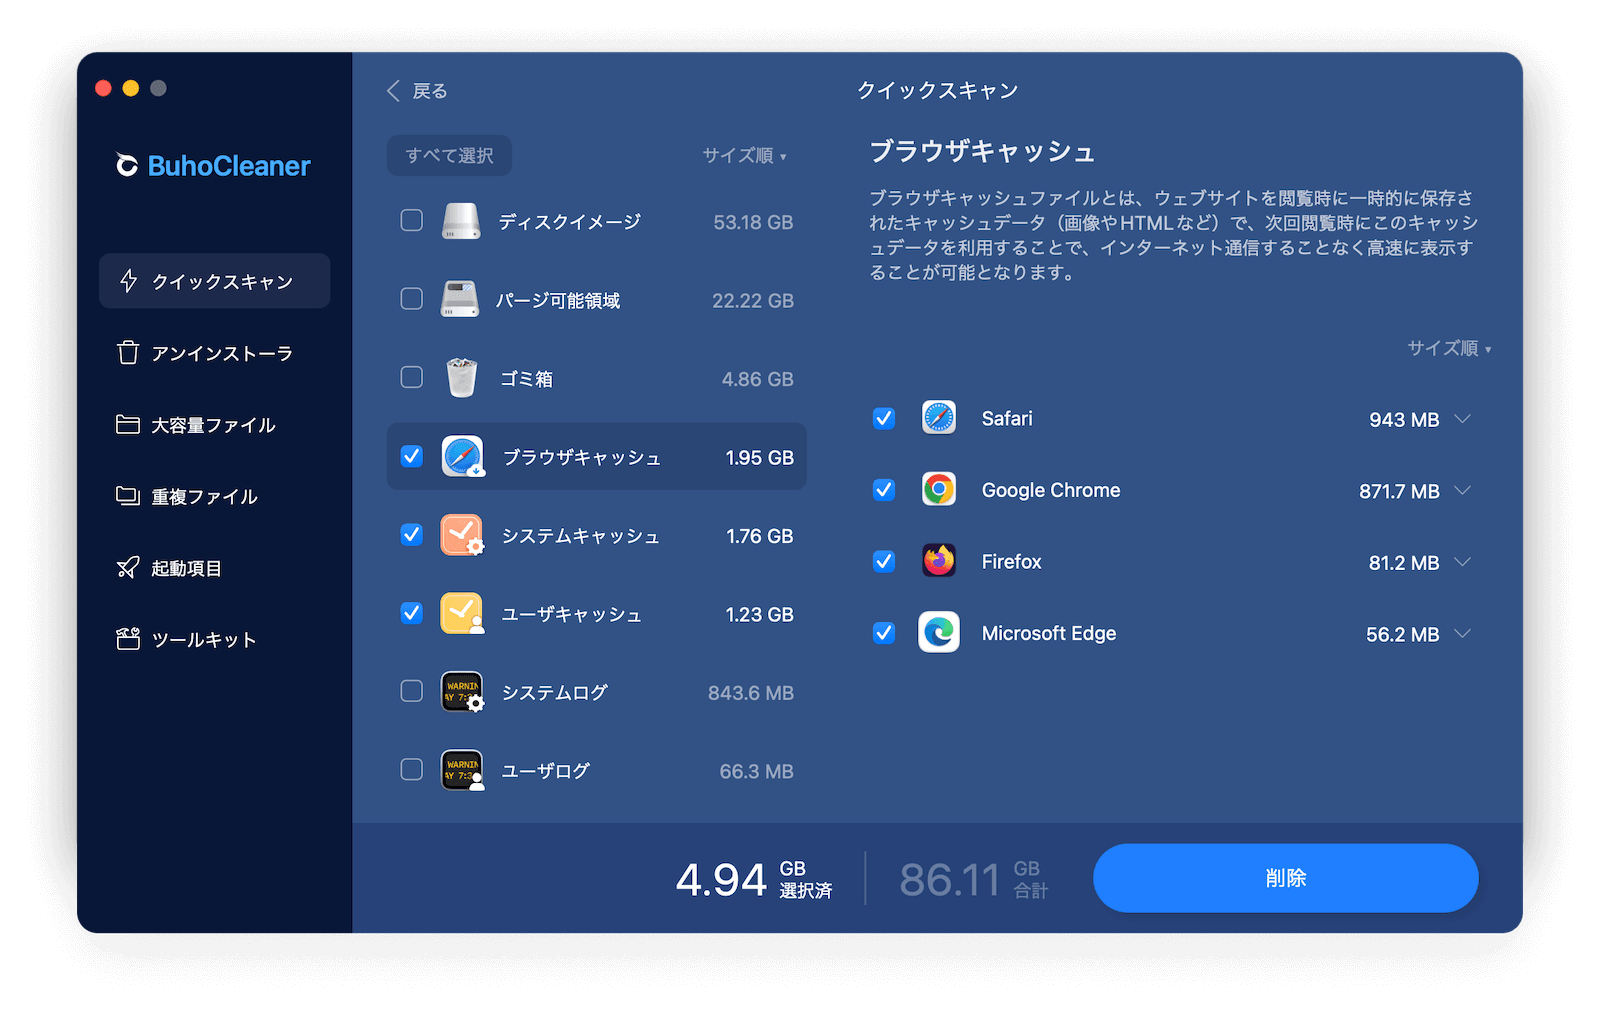Click the Microsoft Edge browser icon
The height and width of the screenshot is (1035, 1600).
(x=939, y=632)
